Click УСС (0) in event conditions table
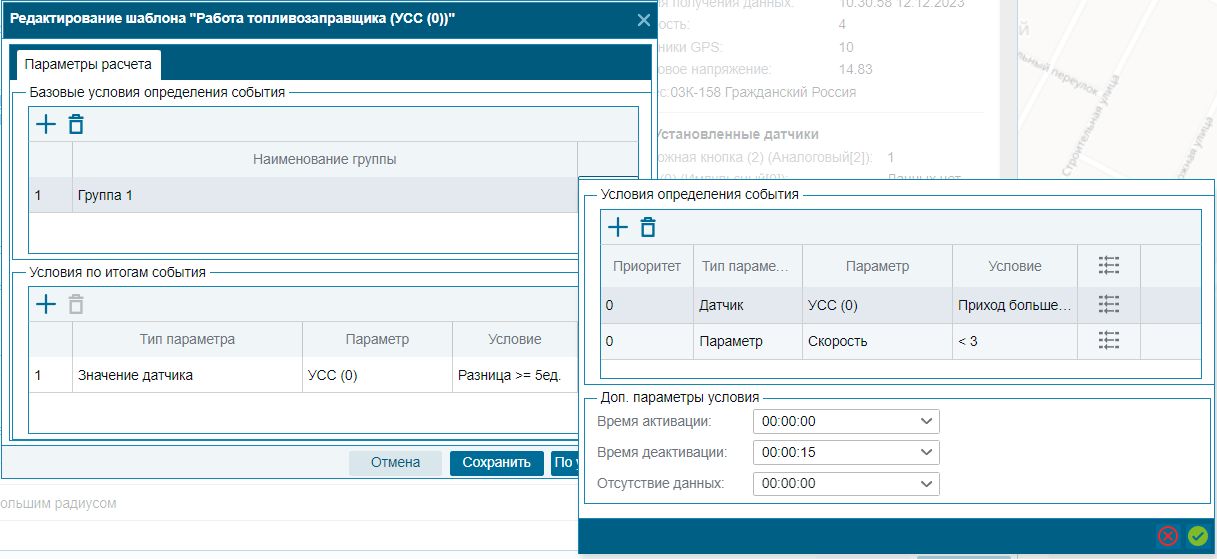The height and width of the screenshot is (559, 1217). [x=877, y=305]
